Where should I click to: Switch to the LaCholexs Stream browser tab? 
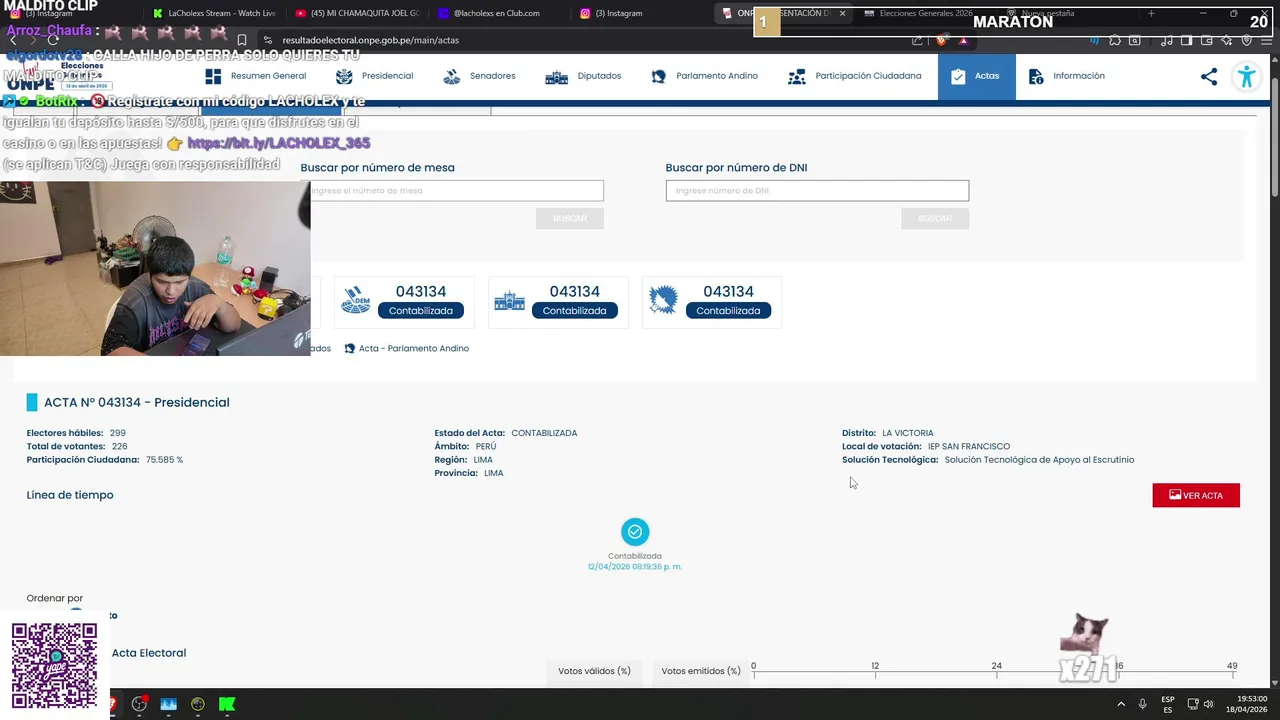(215, 13)
